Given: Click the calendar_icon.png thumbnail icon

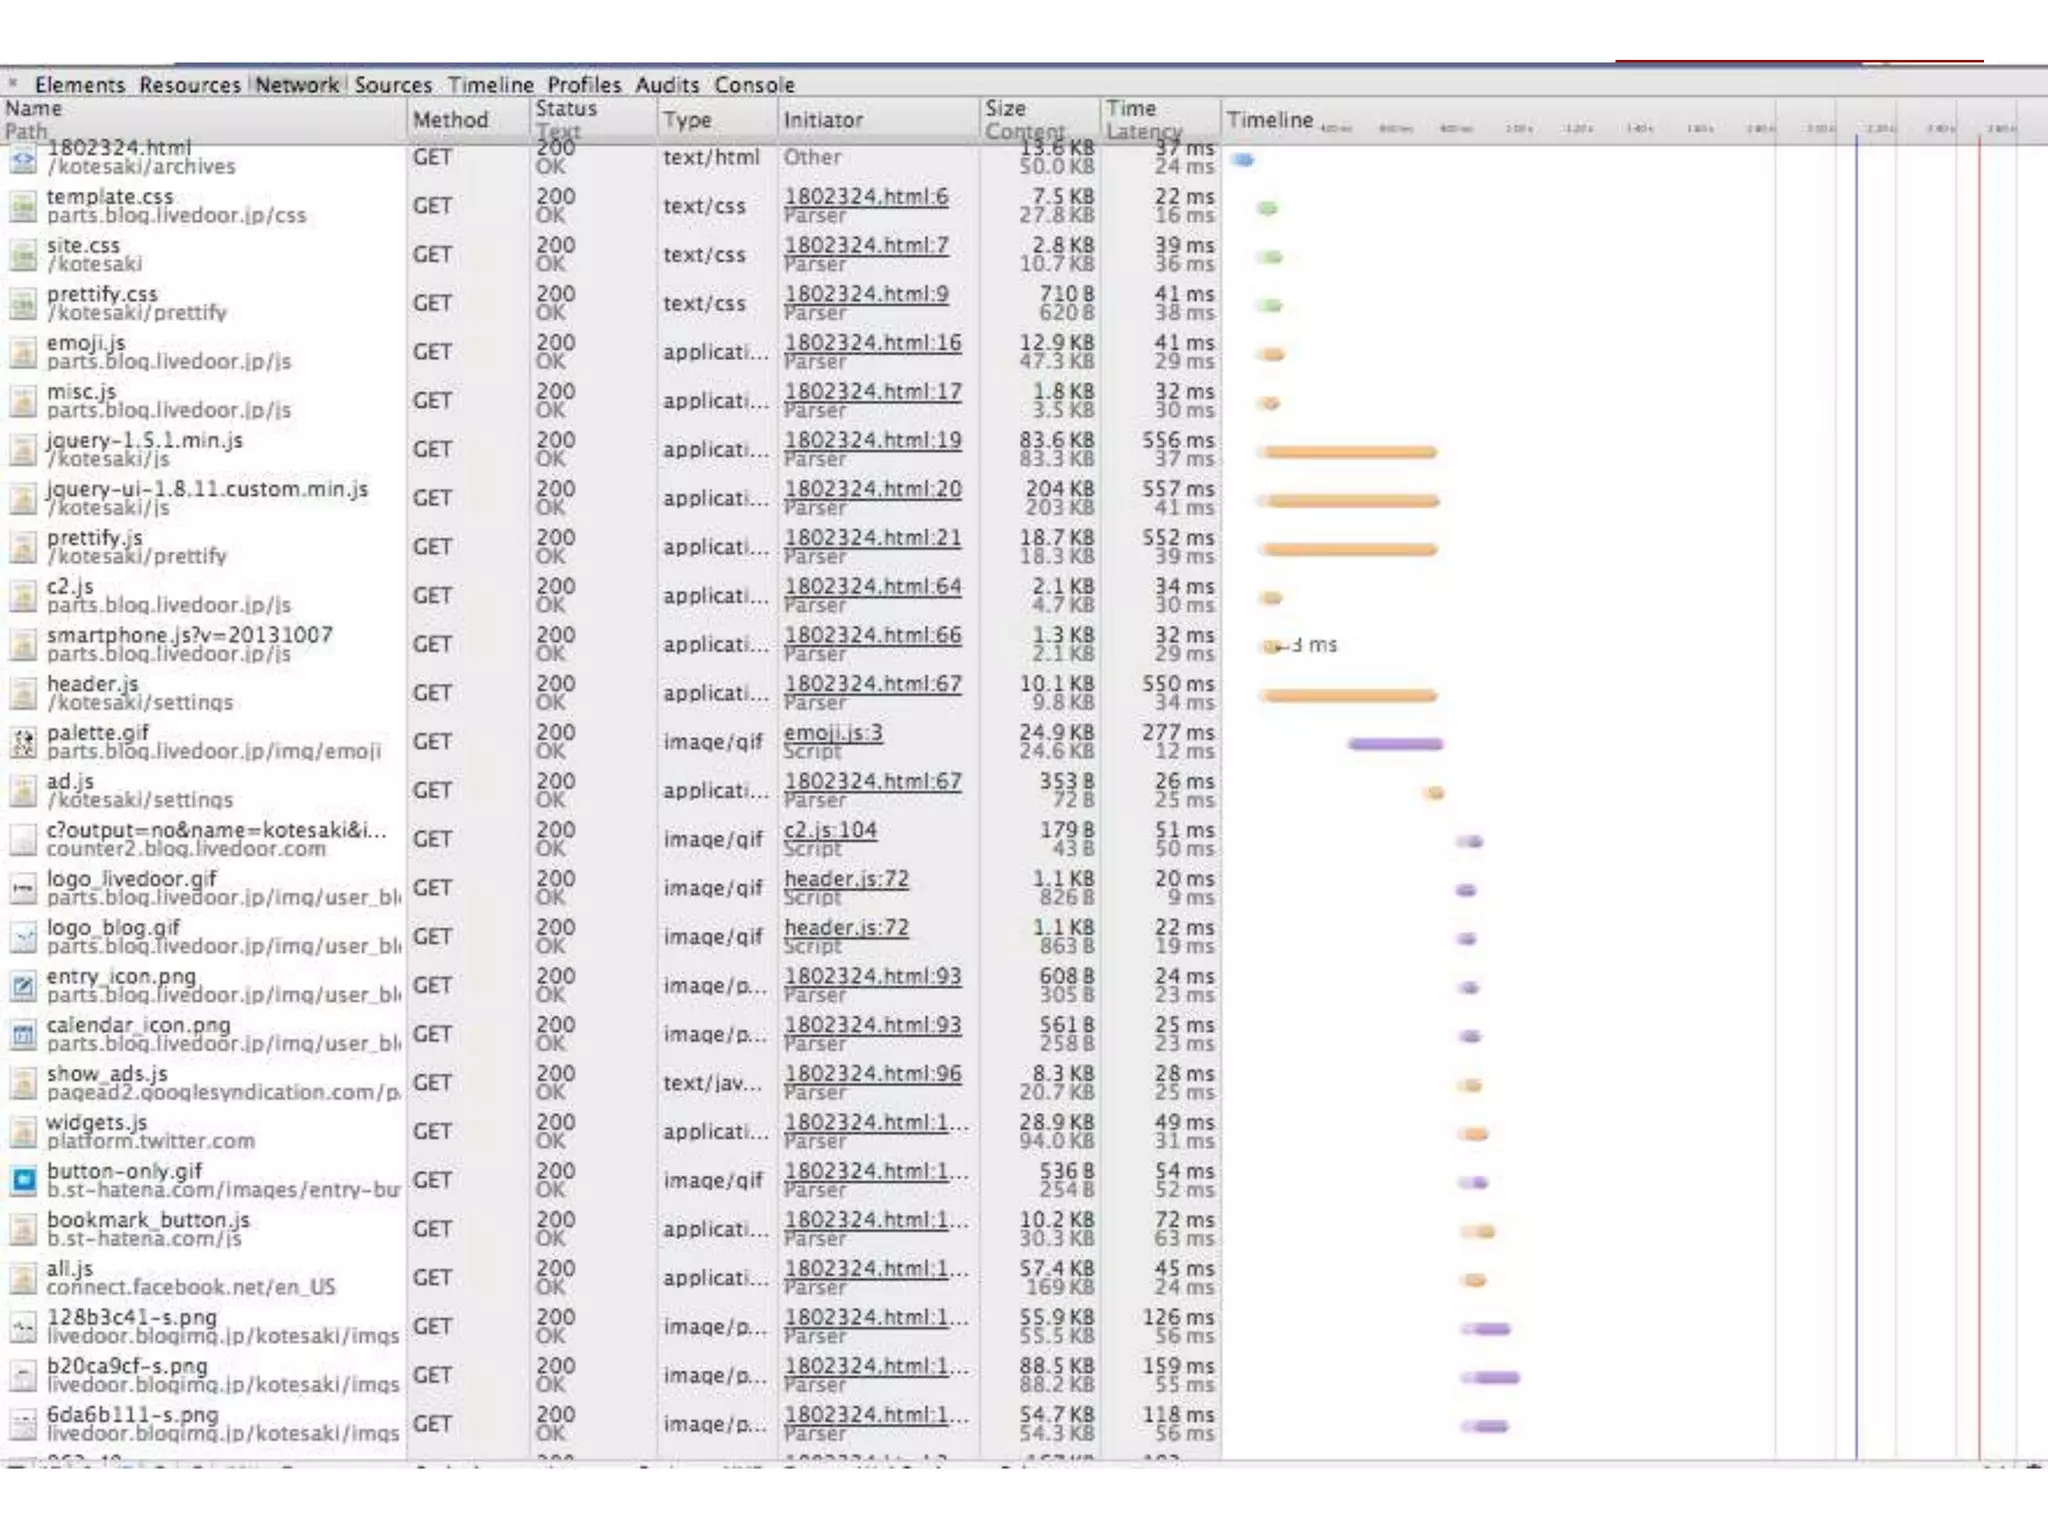Looking at the screenshot, I should (x=22, y=1035).
